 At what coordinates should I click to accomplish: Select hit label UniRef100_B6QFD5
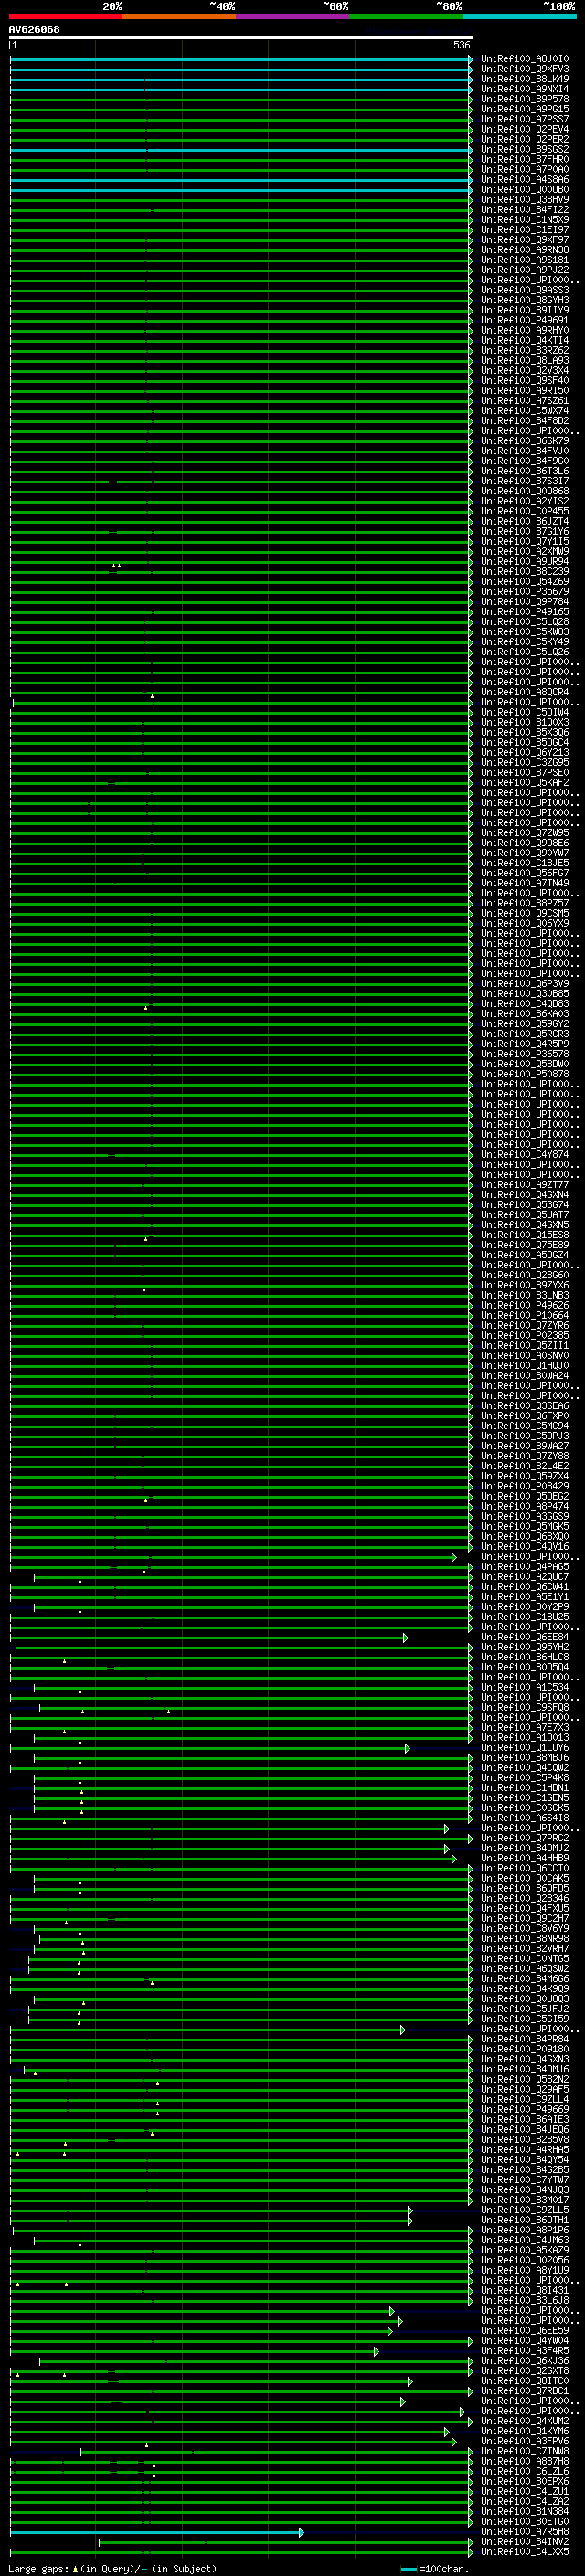click(x=524, y=1888)
